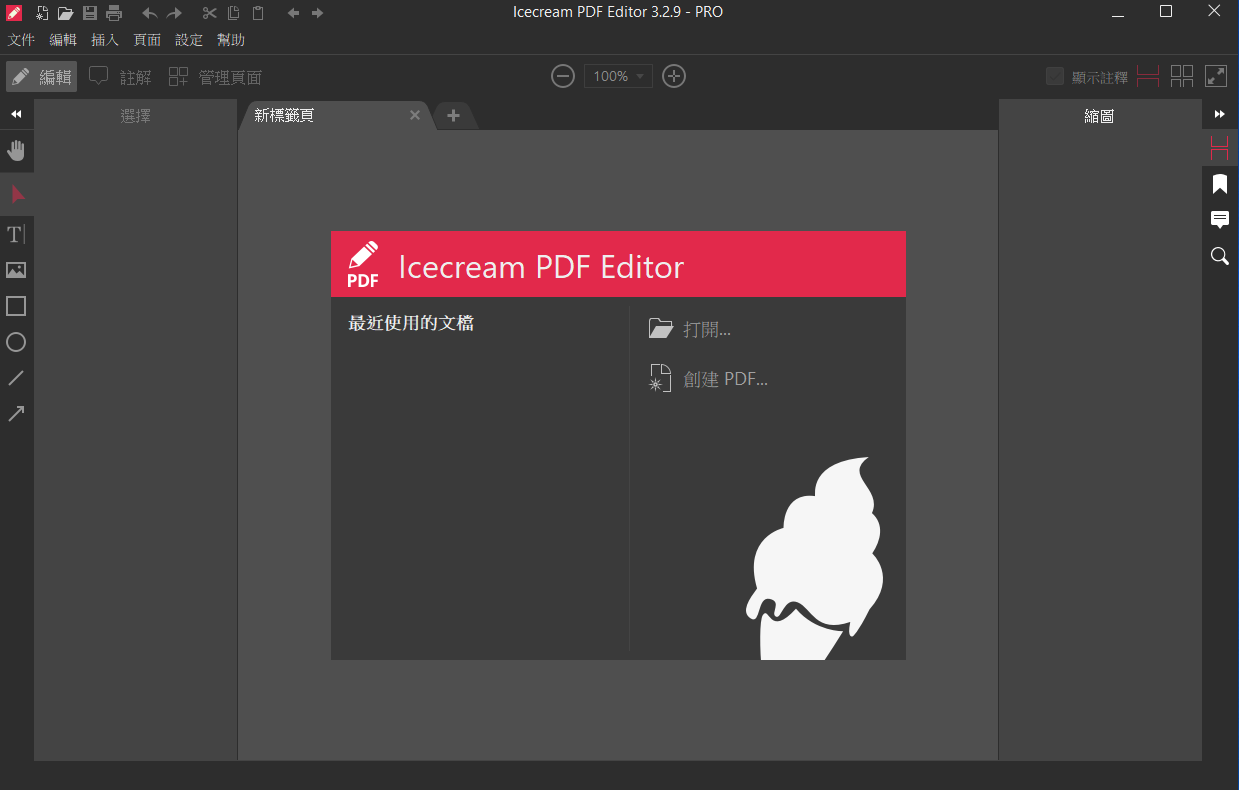Viewport: 1239px width, 790px height.
Task: Zoom out with the minus icon
Action: 563,76
